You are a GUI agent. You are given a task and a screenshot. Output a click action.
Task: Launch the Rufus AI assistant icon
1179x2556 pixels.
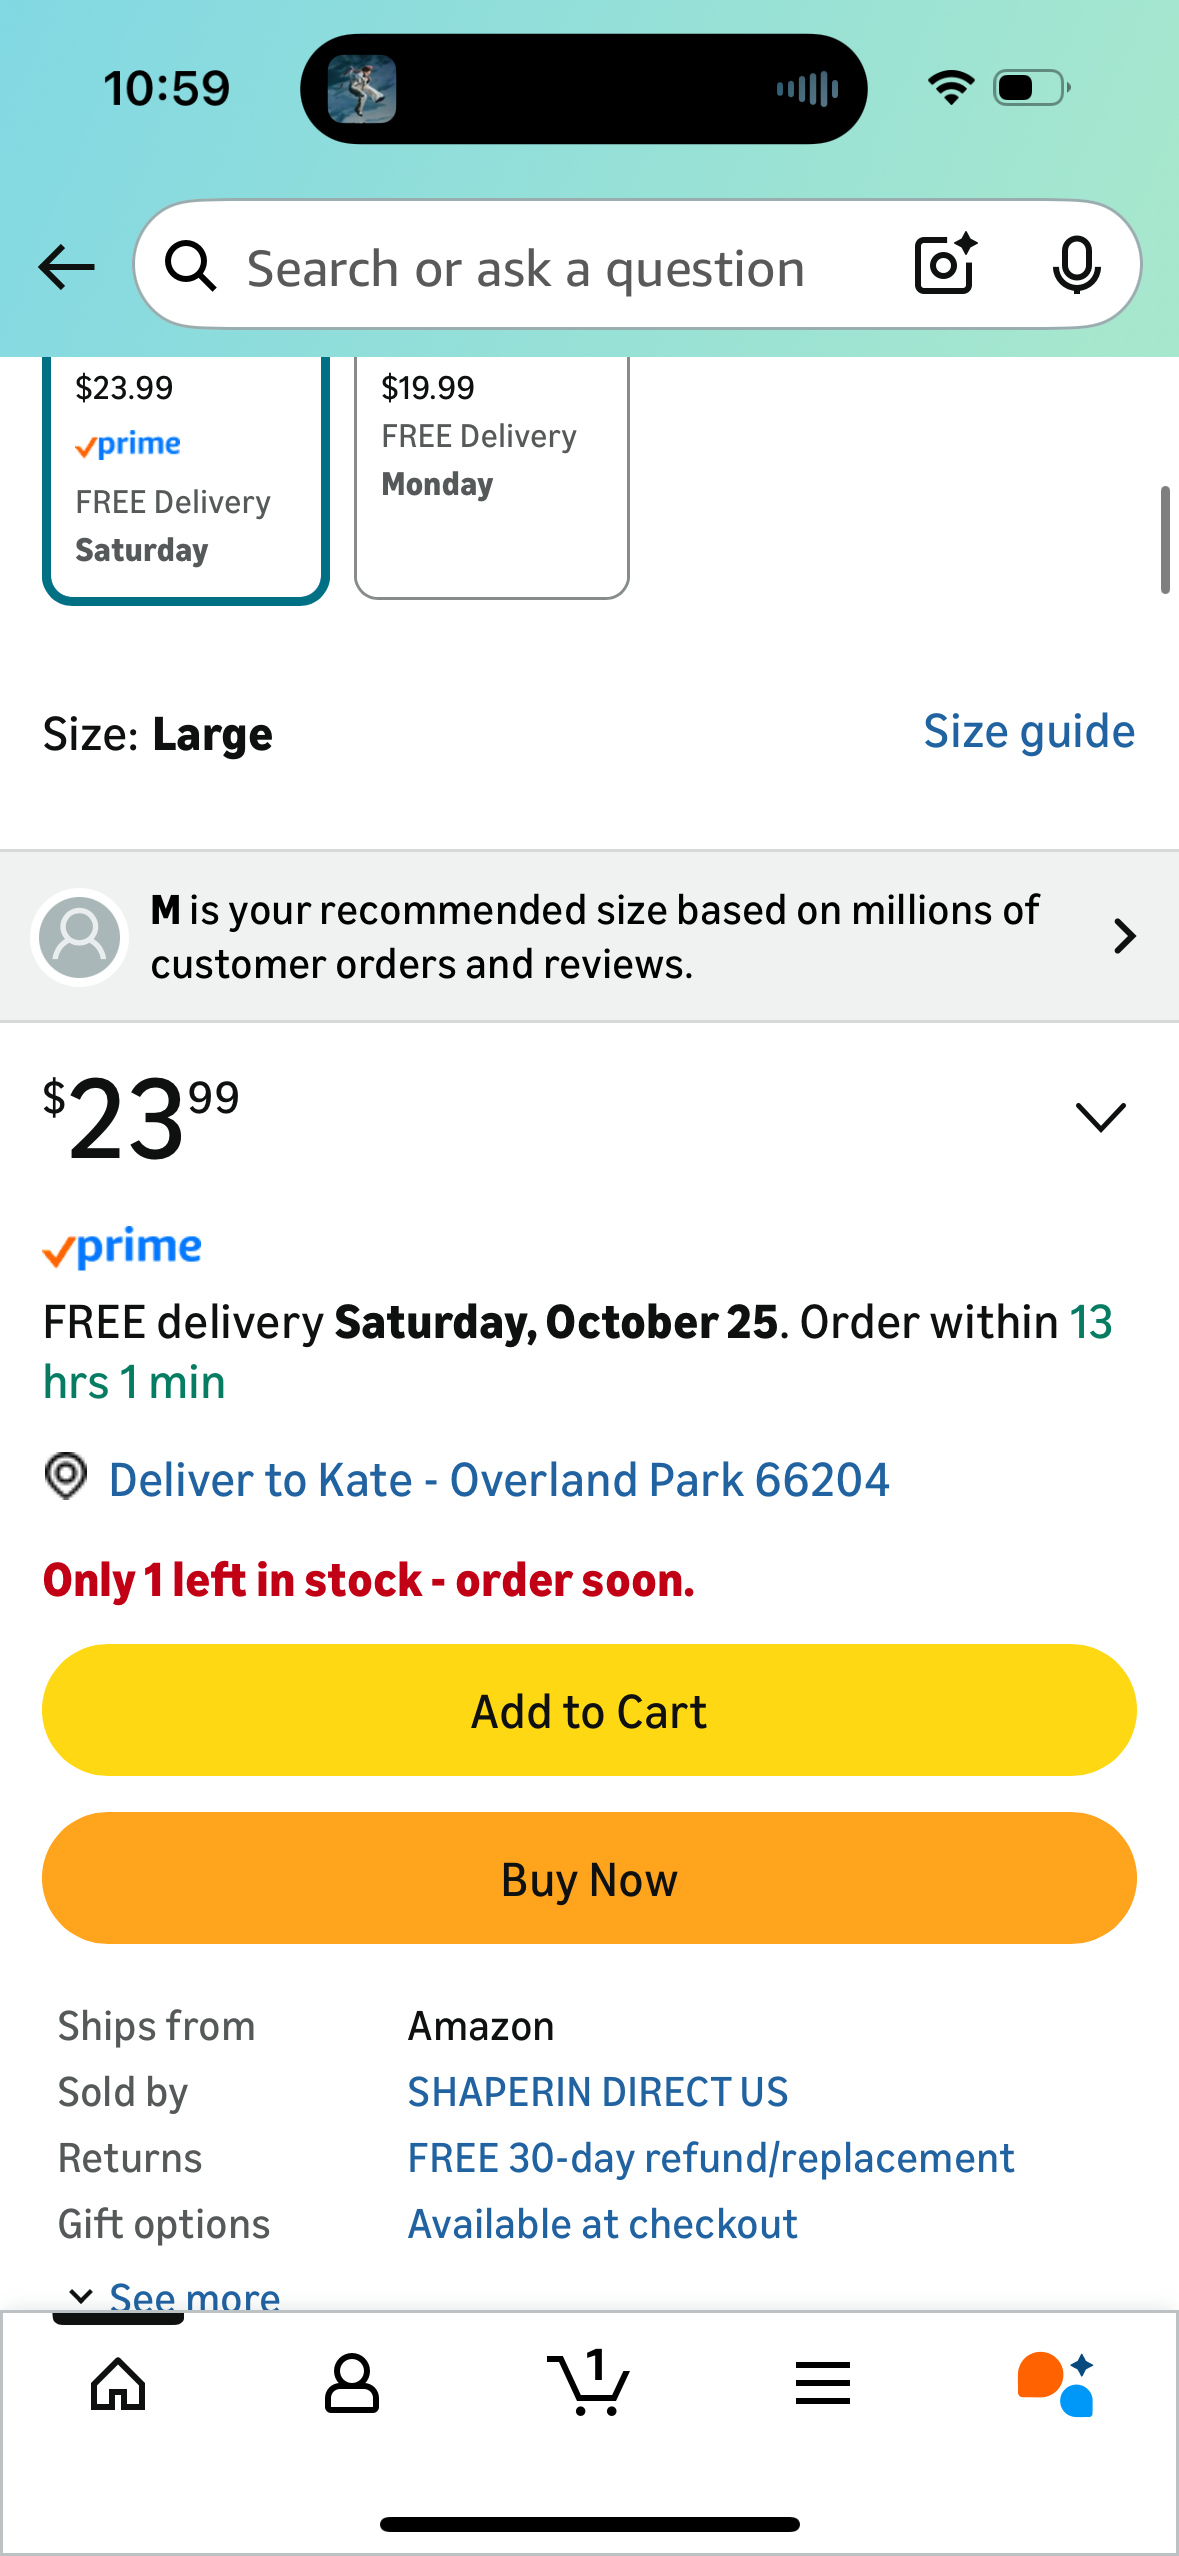click(1056, 2384)
